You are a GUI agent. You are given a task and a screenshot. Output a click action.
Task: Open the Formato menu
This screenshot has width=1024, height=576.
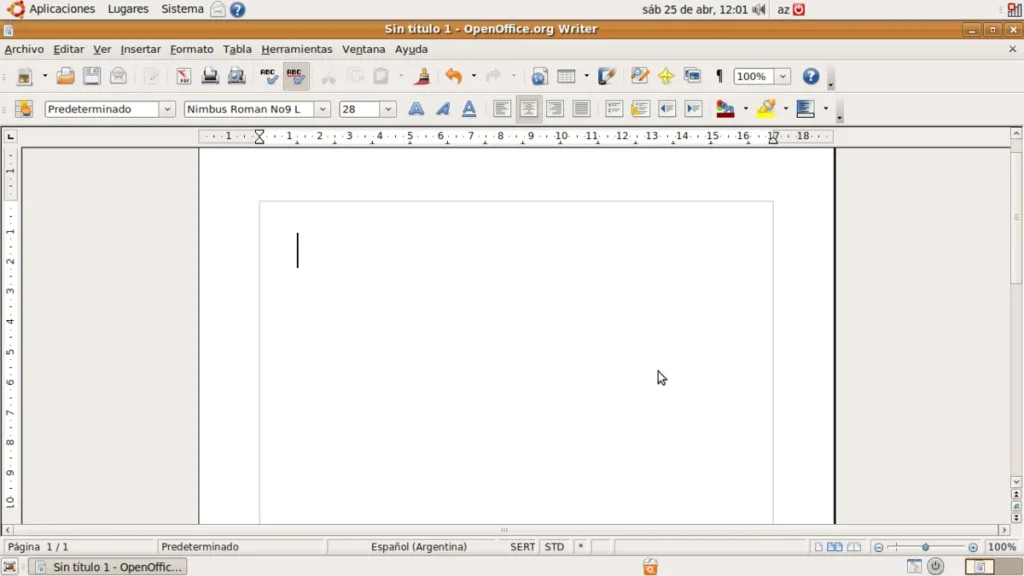192,49
